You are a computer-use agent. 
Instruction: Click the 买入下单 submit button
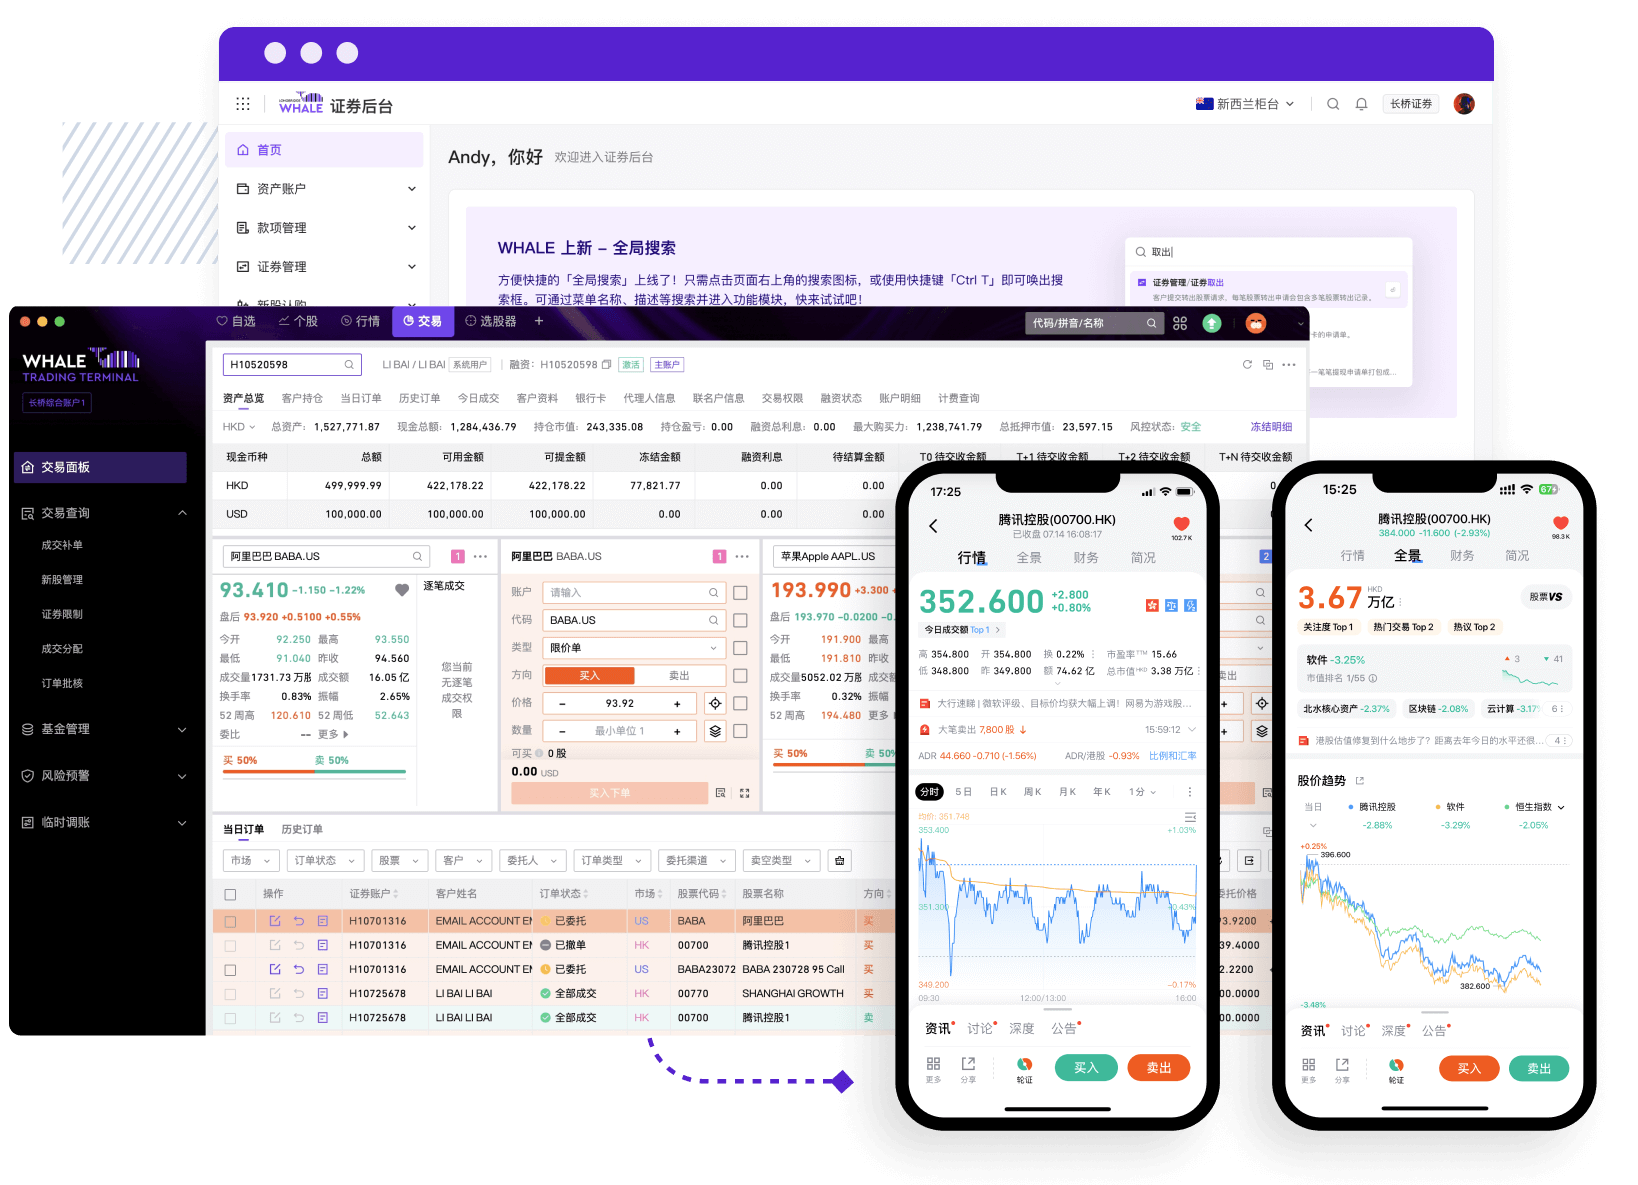(x=609, y=793)
